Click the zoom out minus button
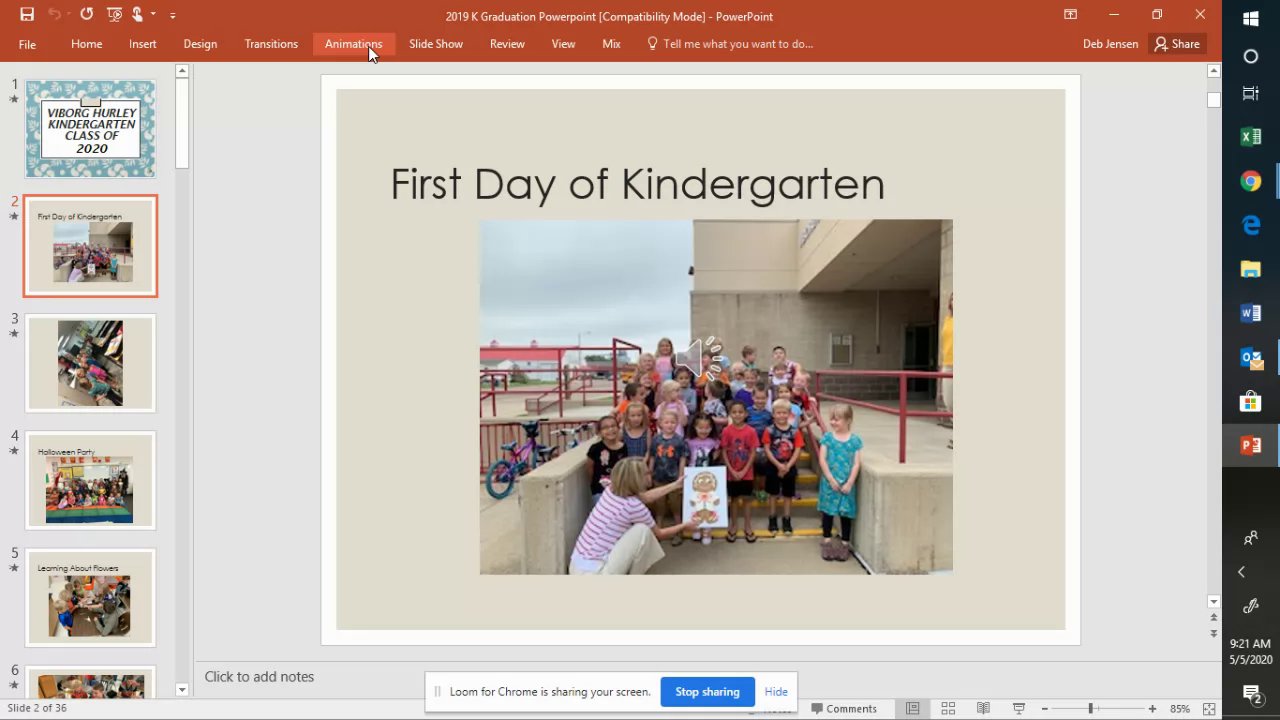Screen dimensions: 1280x720 pyautogui.click(x=1045, y=709)
